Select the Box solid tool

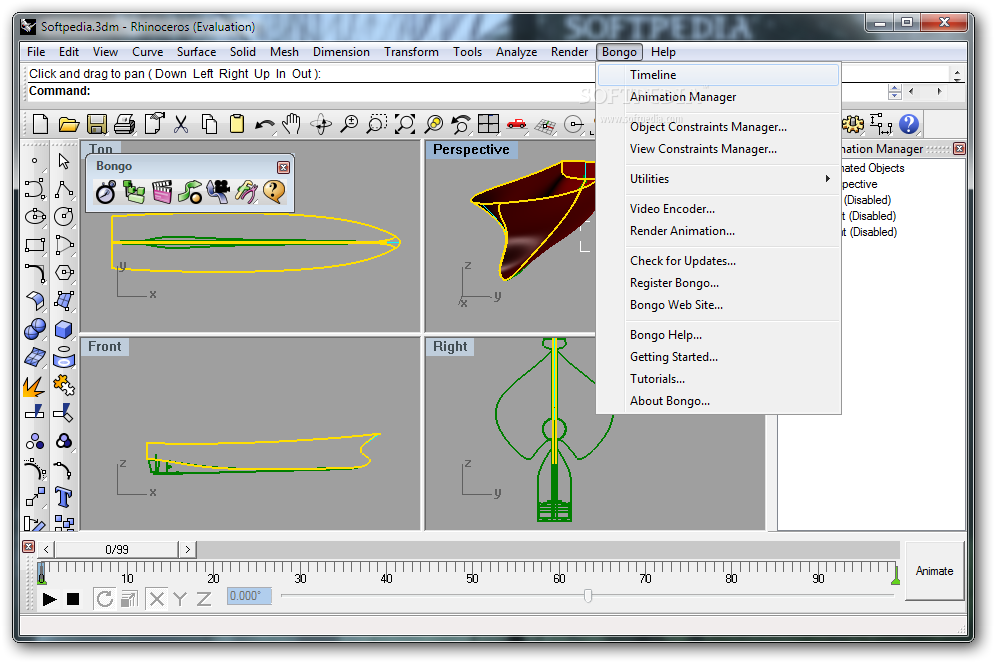coord(63,329)
